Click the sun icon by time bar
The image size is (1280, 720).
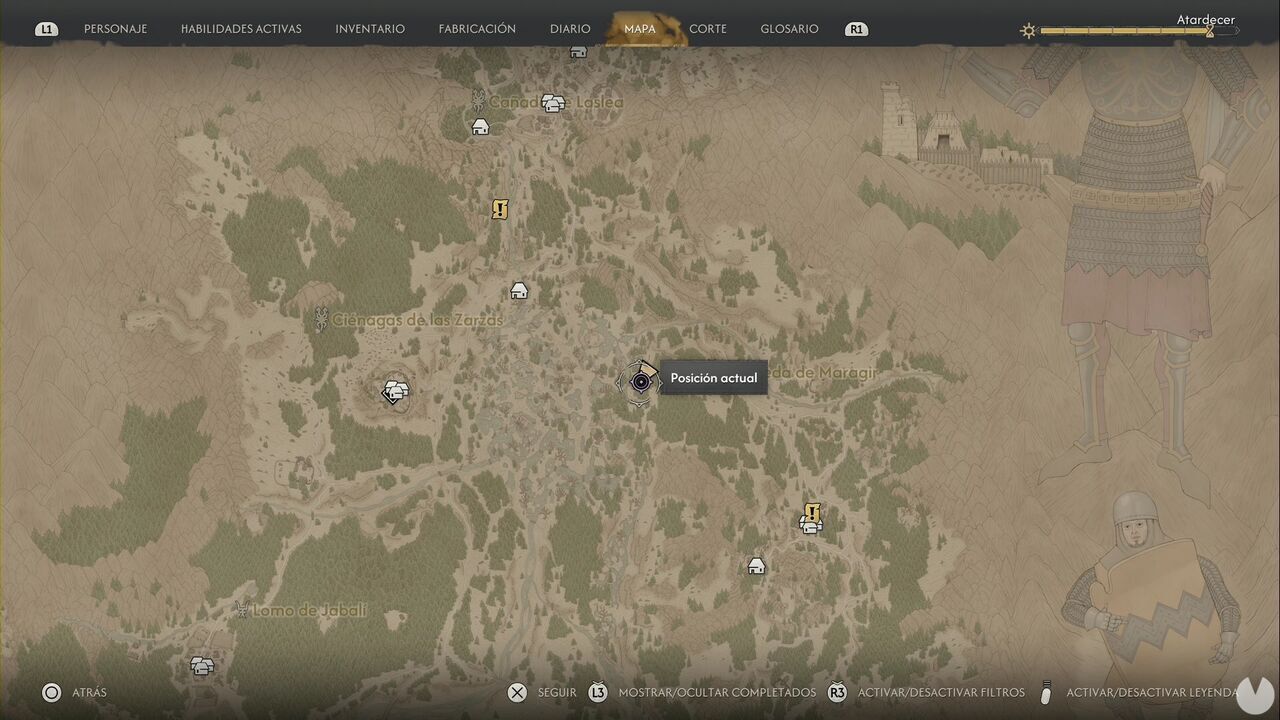(x=1028, y=31)
